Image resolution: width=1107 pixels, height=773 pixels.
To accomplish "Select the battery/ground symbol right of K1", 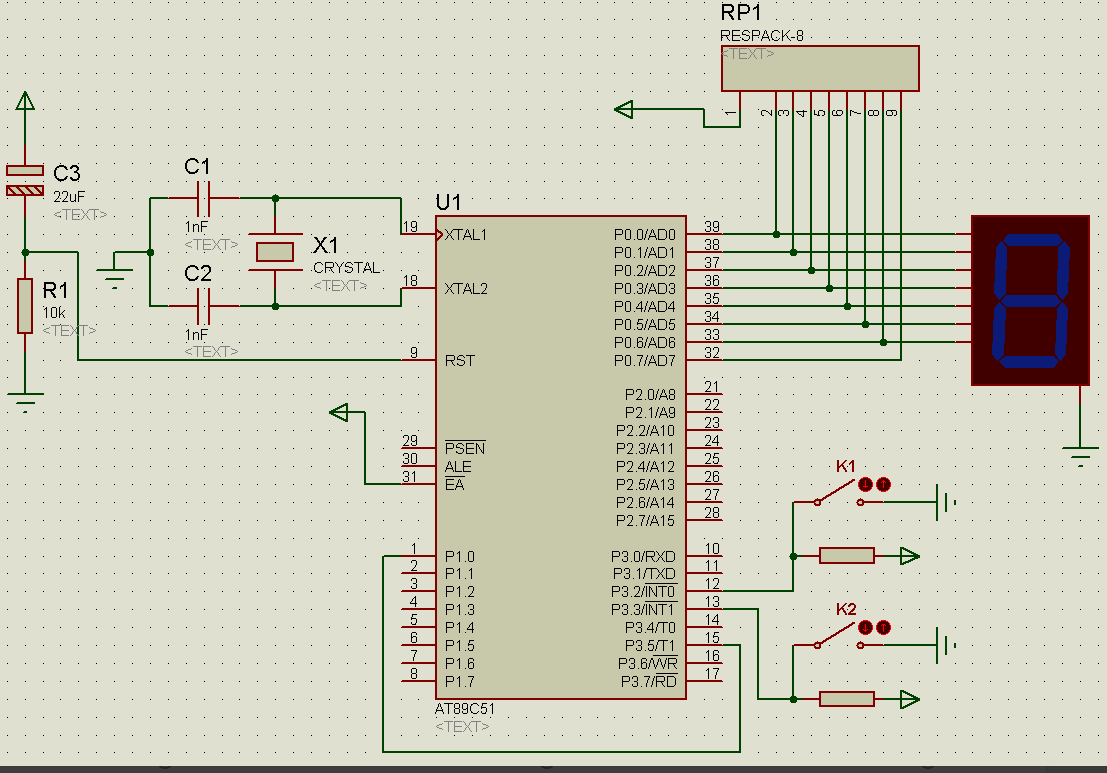I will click(x=945, y=503).
